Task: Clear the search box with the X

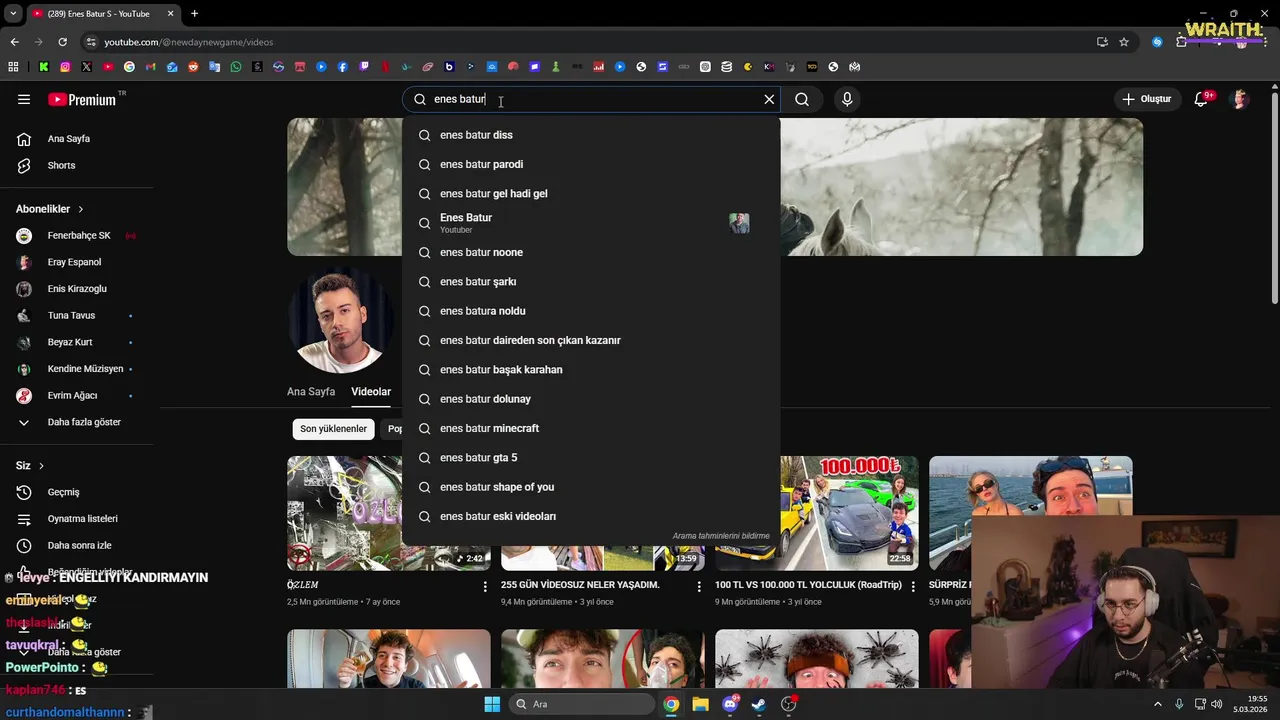Action: (x=769, y=99)
